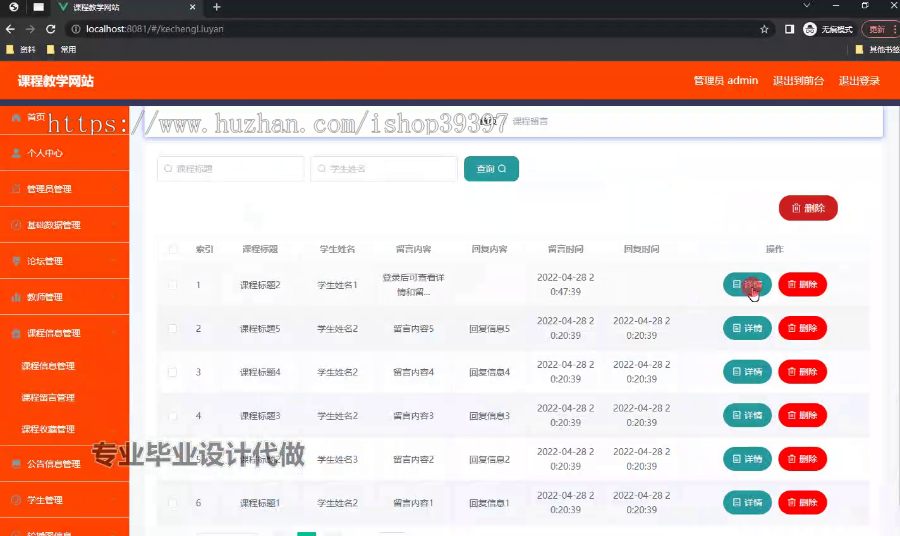Click the home icon next to 首页 in sidebar
Screen dimensions: 900x536
point(16,117)
